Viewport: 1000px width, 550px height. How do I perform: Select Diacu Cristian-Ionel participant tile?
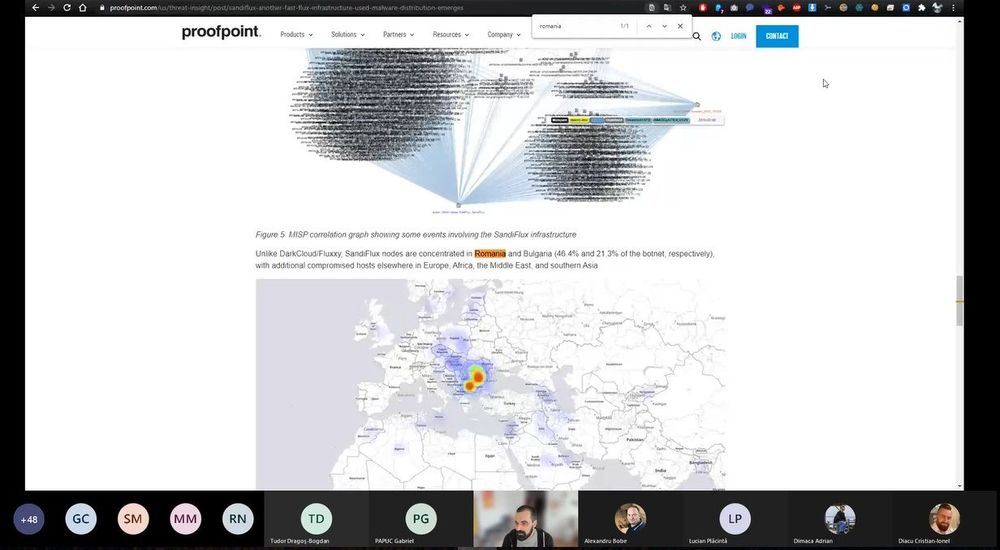(944, 519)
